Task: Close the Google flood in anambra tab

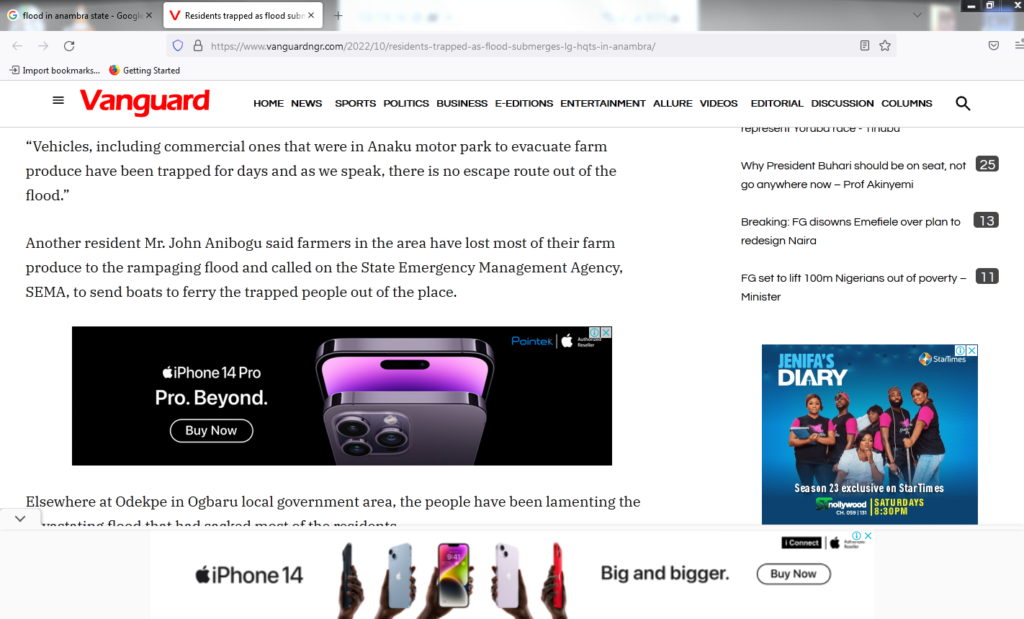Action: tap(149, 15)
